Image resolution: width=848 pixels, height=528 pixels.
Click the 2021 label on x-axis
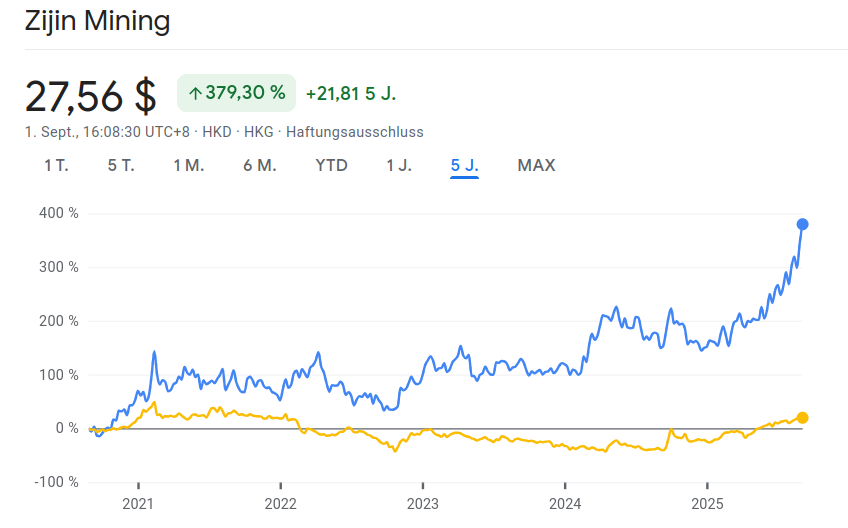[x=138, y=501]
